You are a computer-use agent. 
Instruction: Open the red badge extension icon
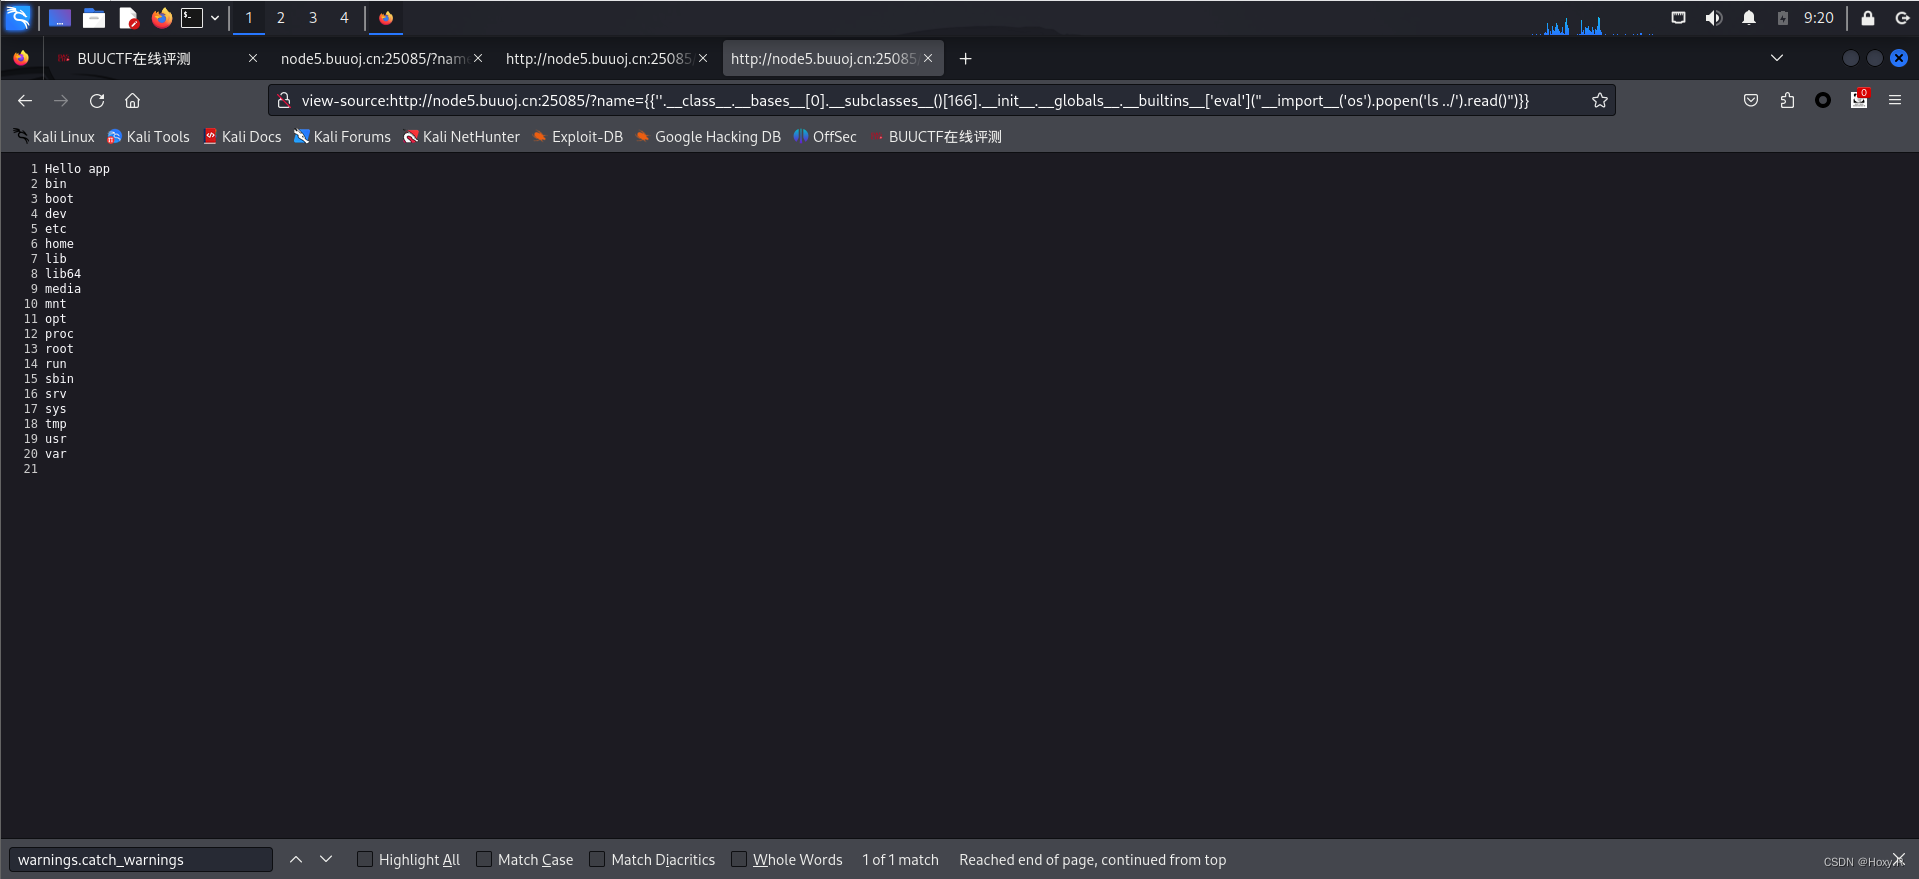(x=1859, y=100)
